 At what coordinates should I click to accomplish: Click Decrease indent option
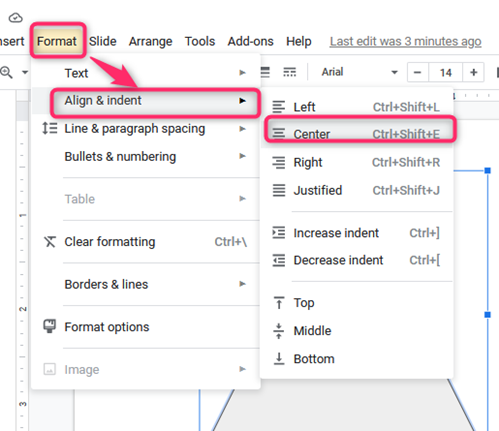pos(356,260)
